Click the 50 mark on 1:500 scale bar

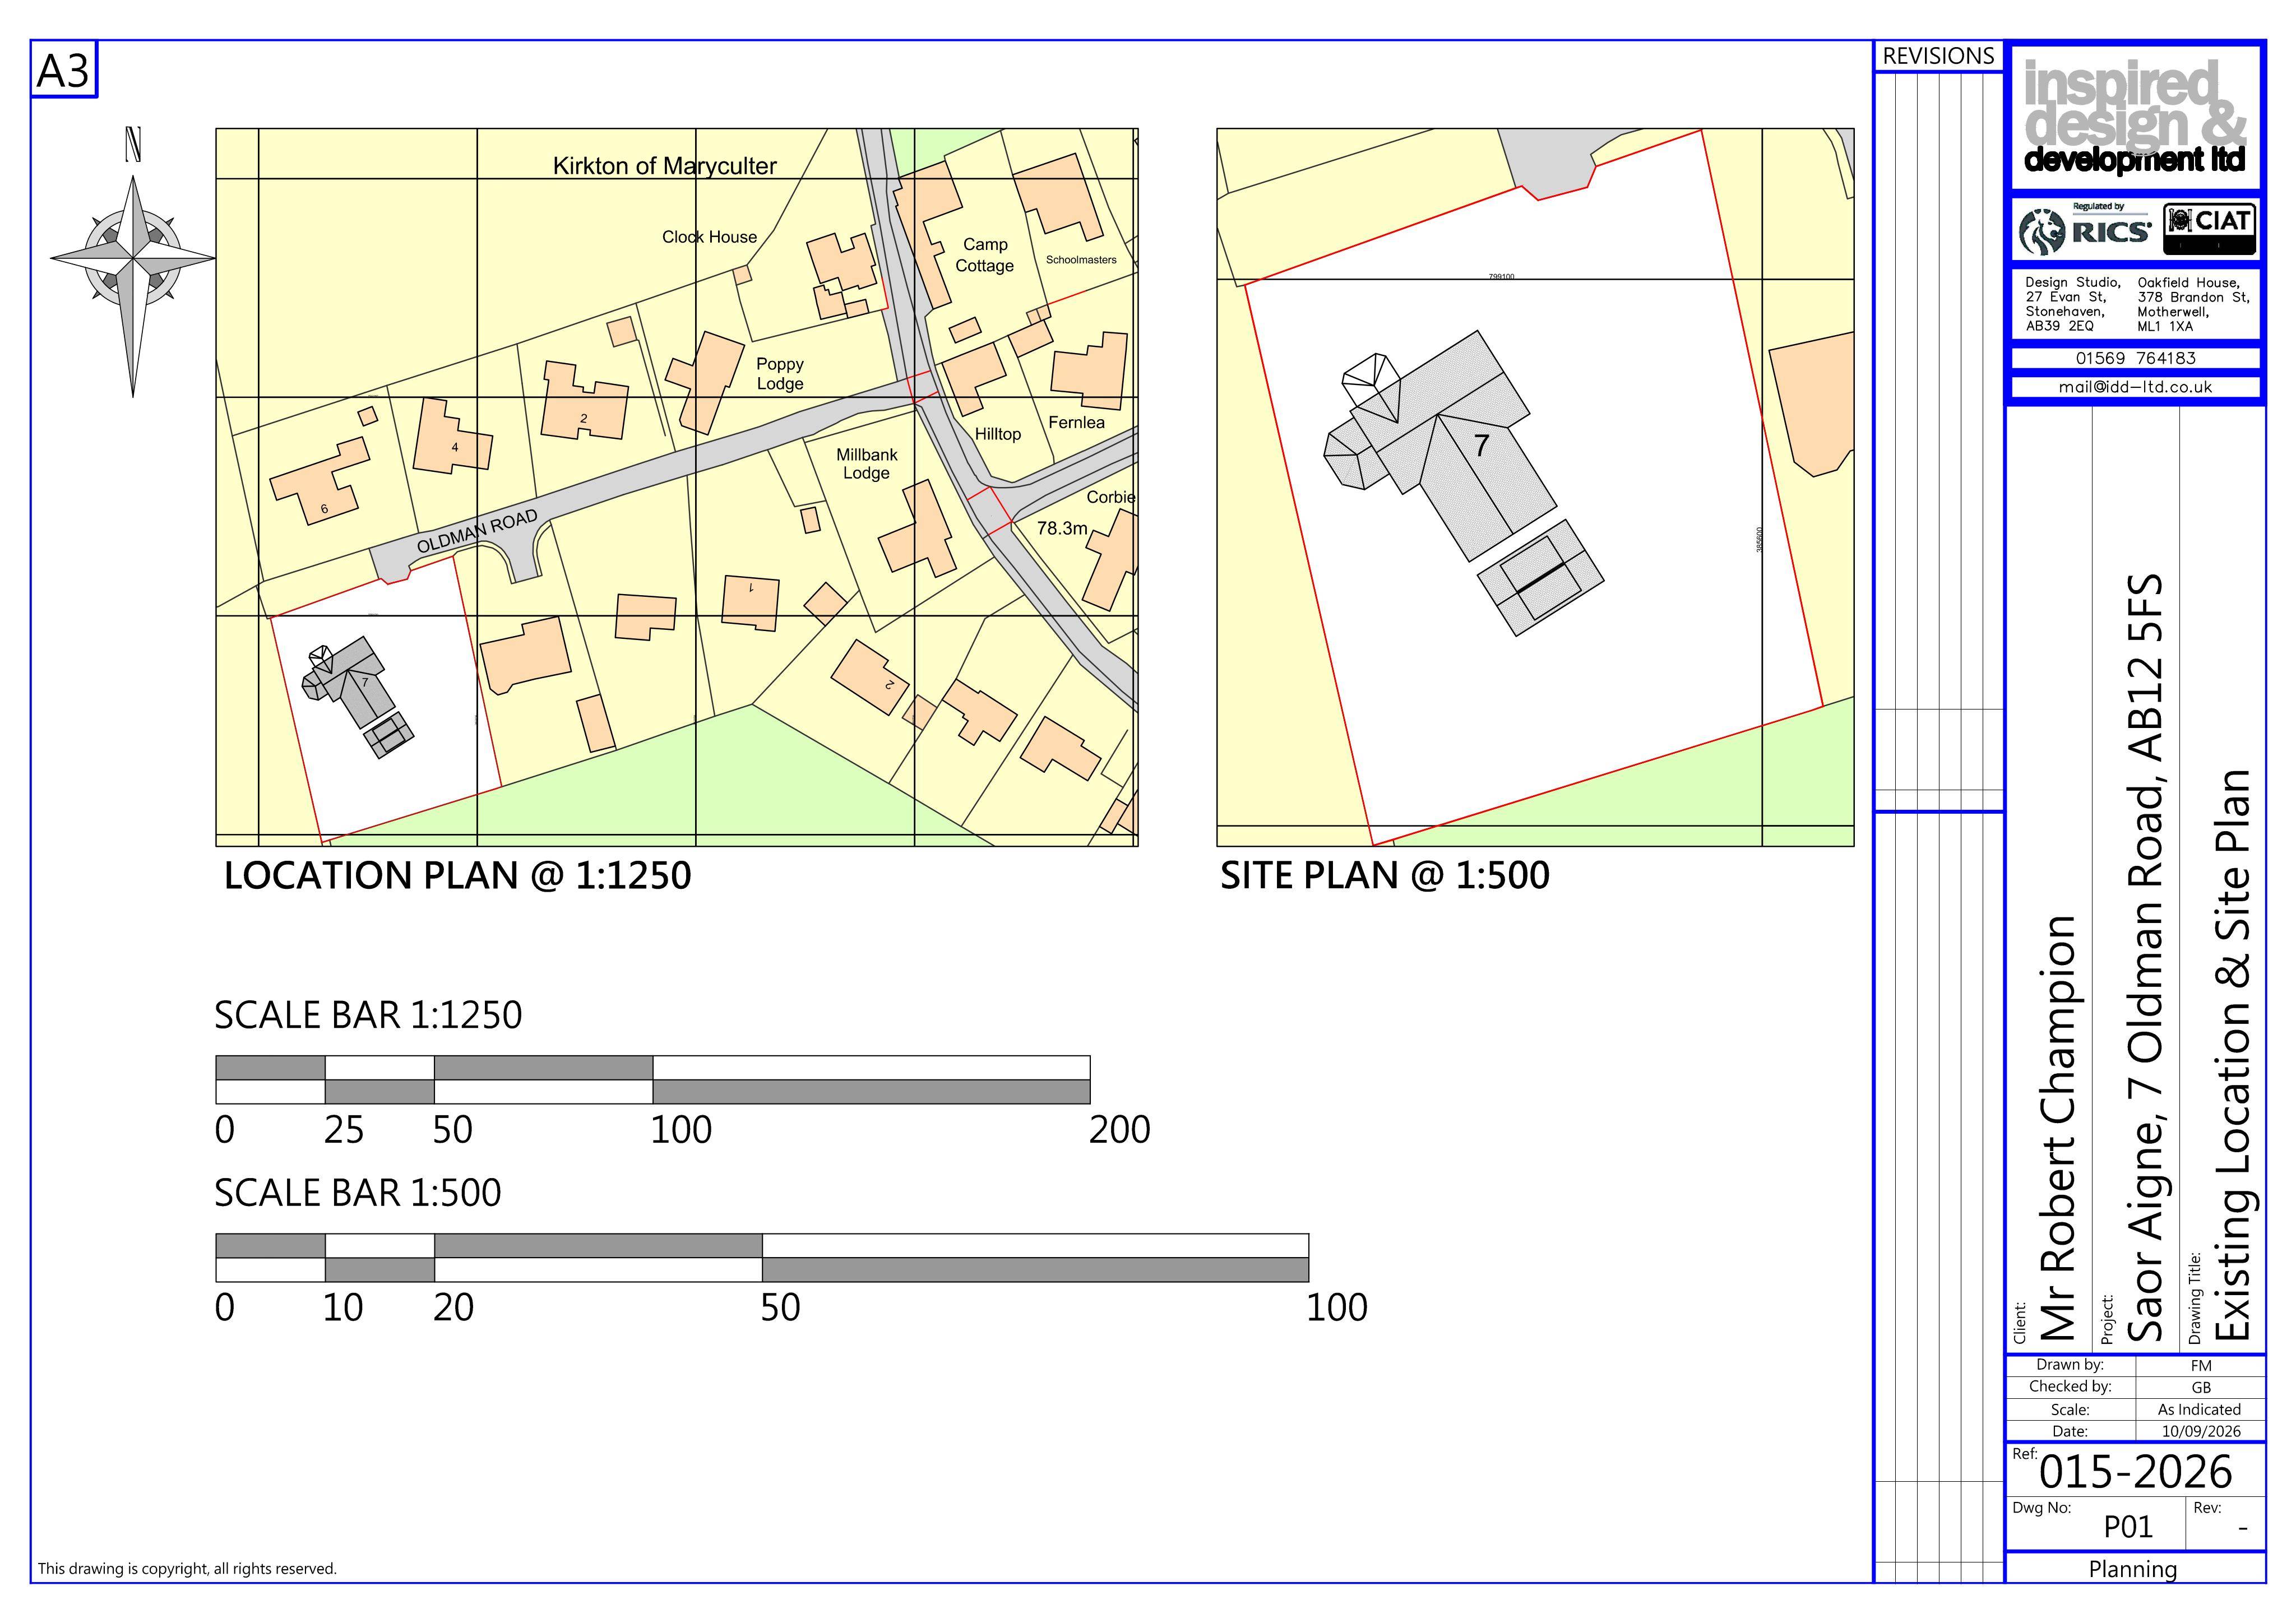[780, 1308]
